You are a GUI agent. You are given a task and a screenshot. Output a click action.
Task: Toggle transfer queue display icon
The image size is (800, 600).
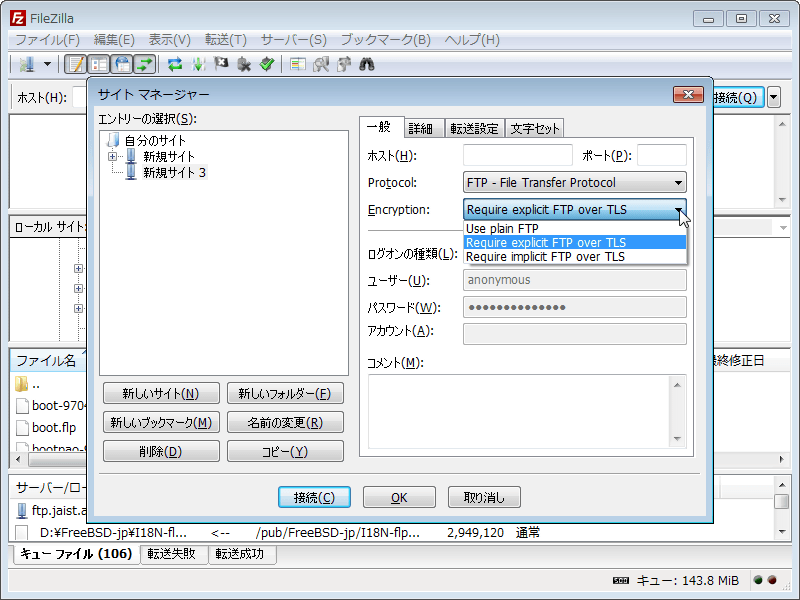click(x=145, y=64)
